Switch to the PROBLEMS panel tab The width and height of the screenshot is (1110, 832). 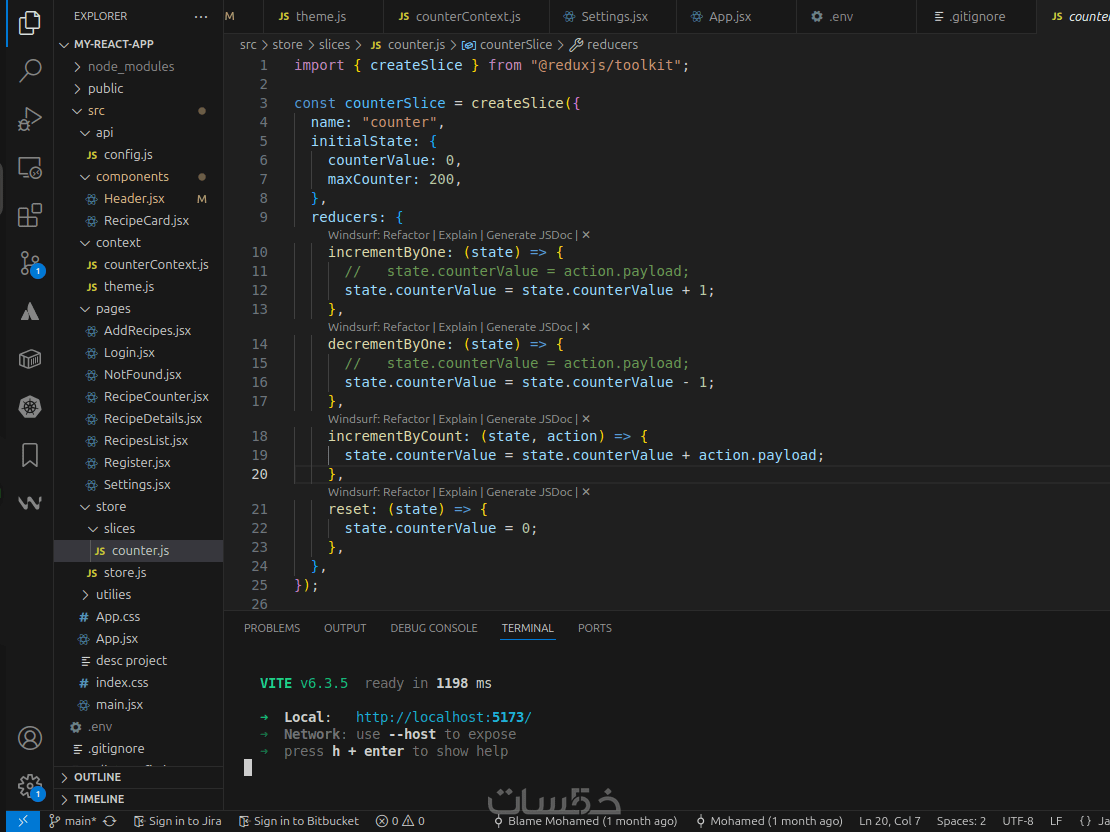click(272, 628)
